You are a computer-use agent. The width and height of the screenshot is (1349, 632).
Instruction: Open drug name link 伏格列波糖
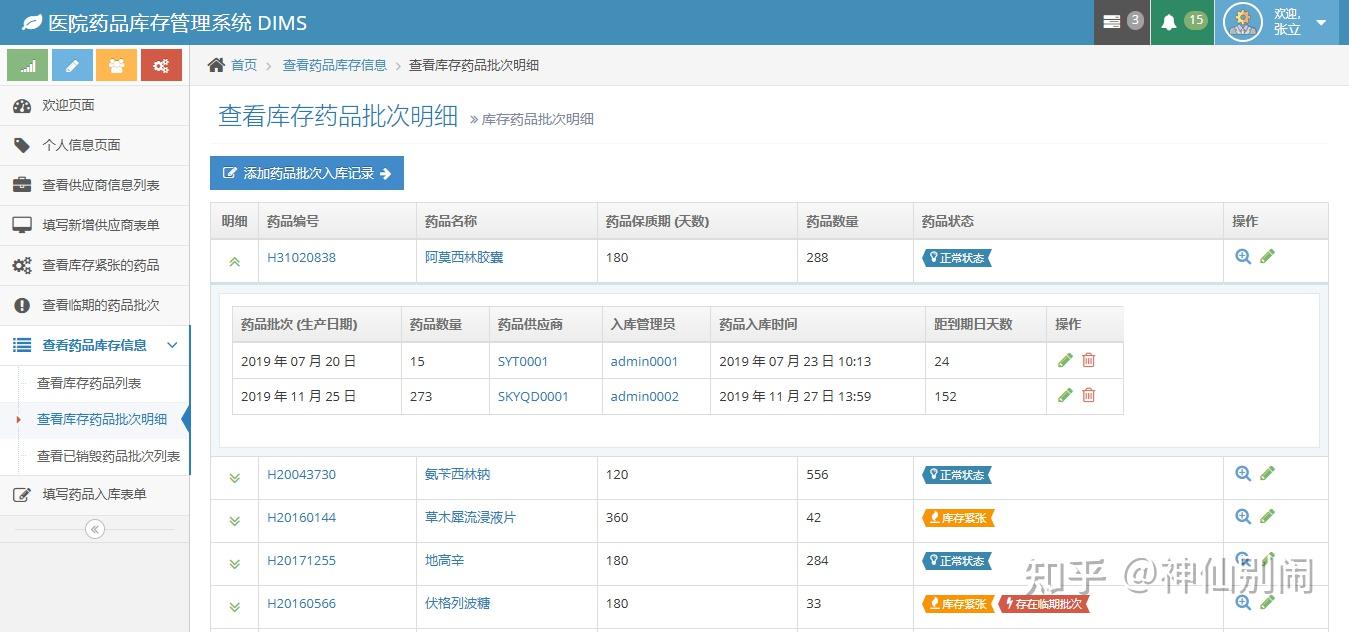click(458, 603)
